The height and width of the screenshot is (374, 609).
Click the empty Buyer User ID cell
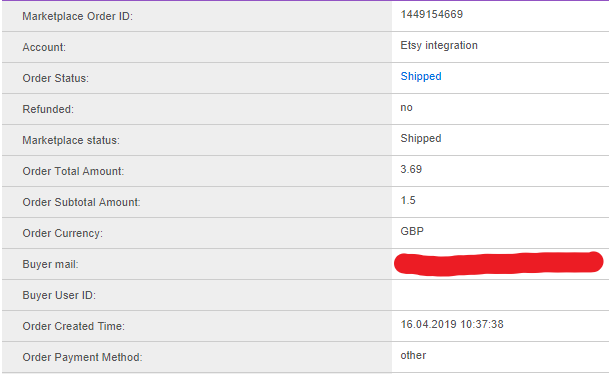500,295
